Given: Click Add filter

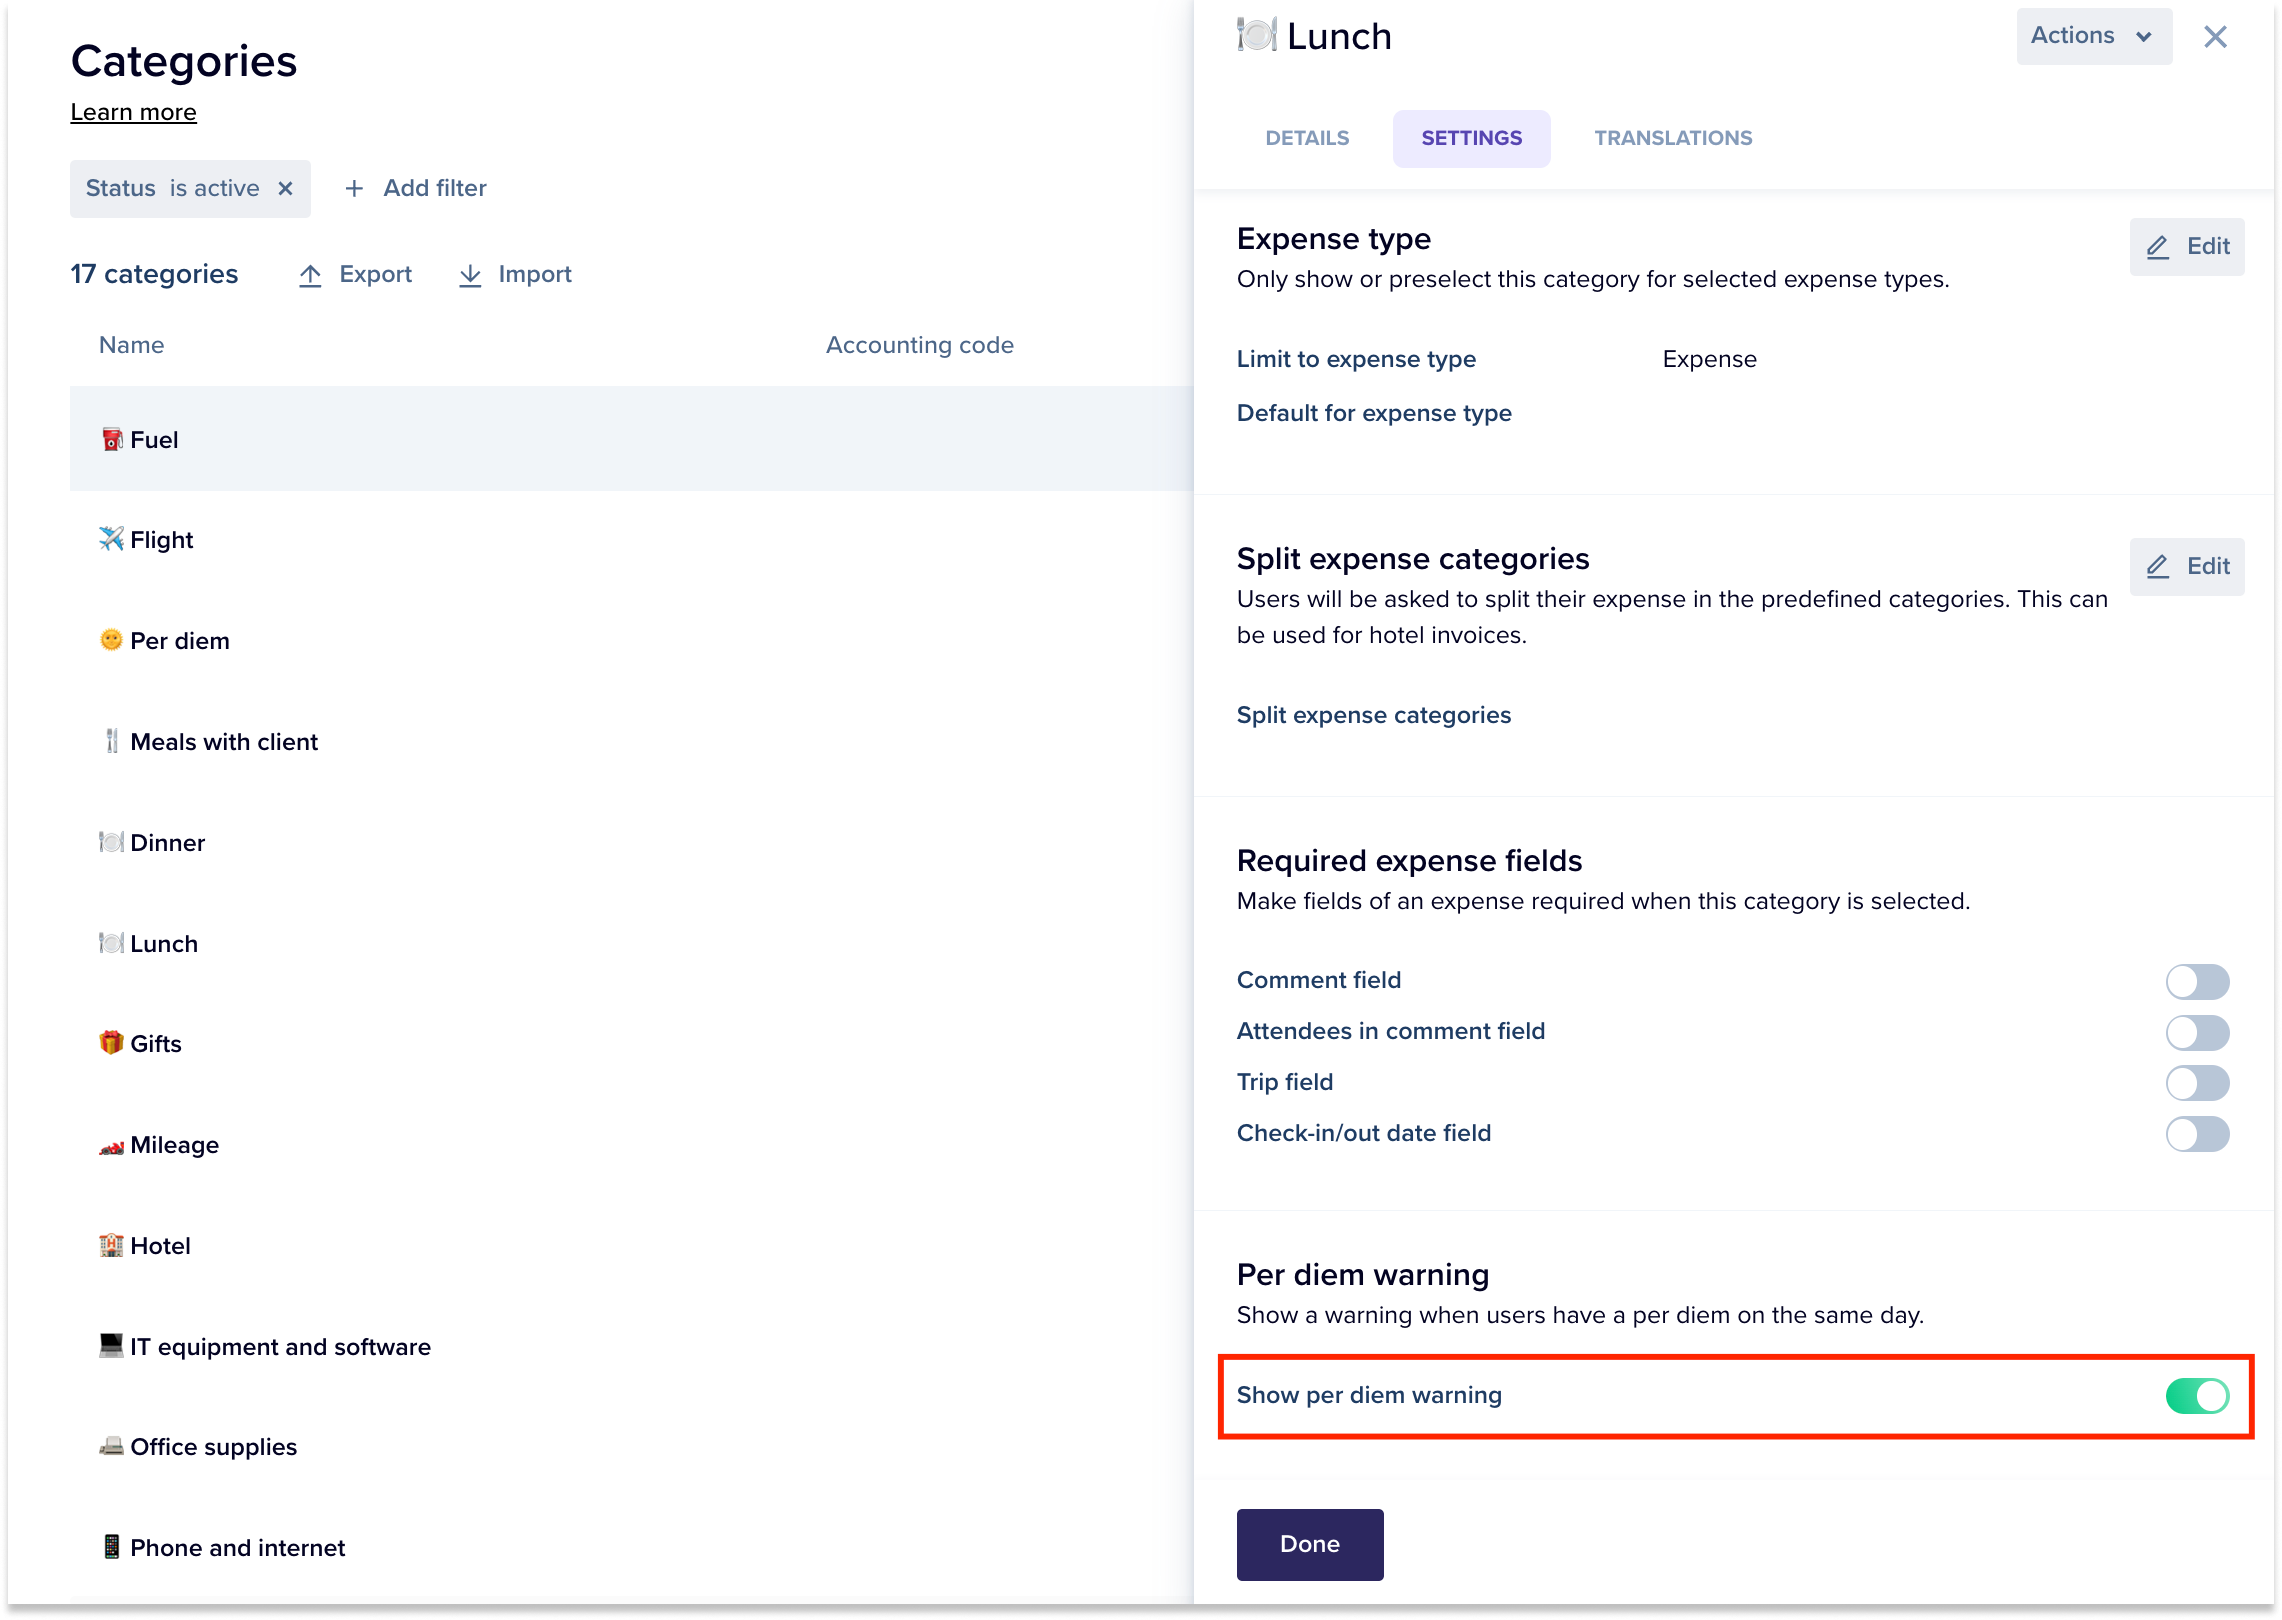Looking at the screenshot, I should pyautogui.click(x=416, y=188).
